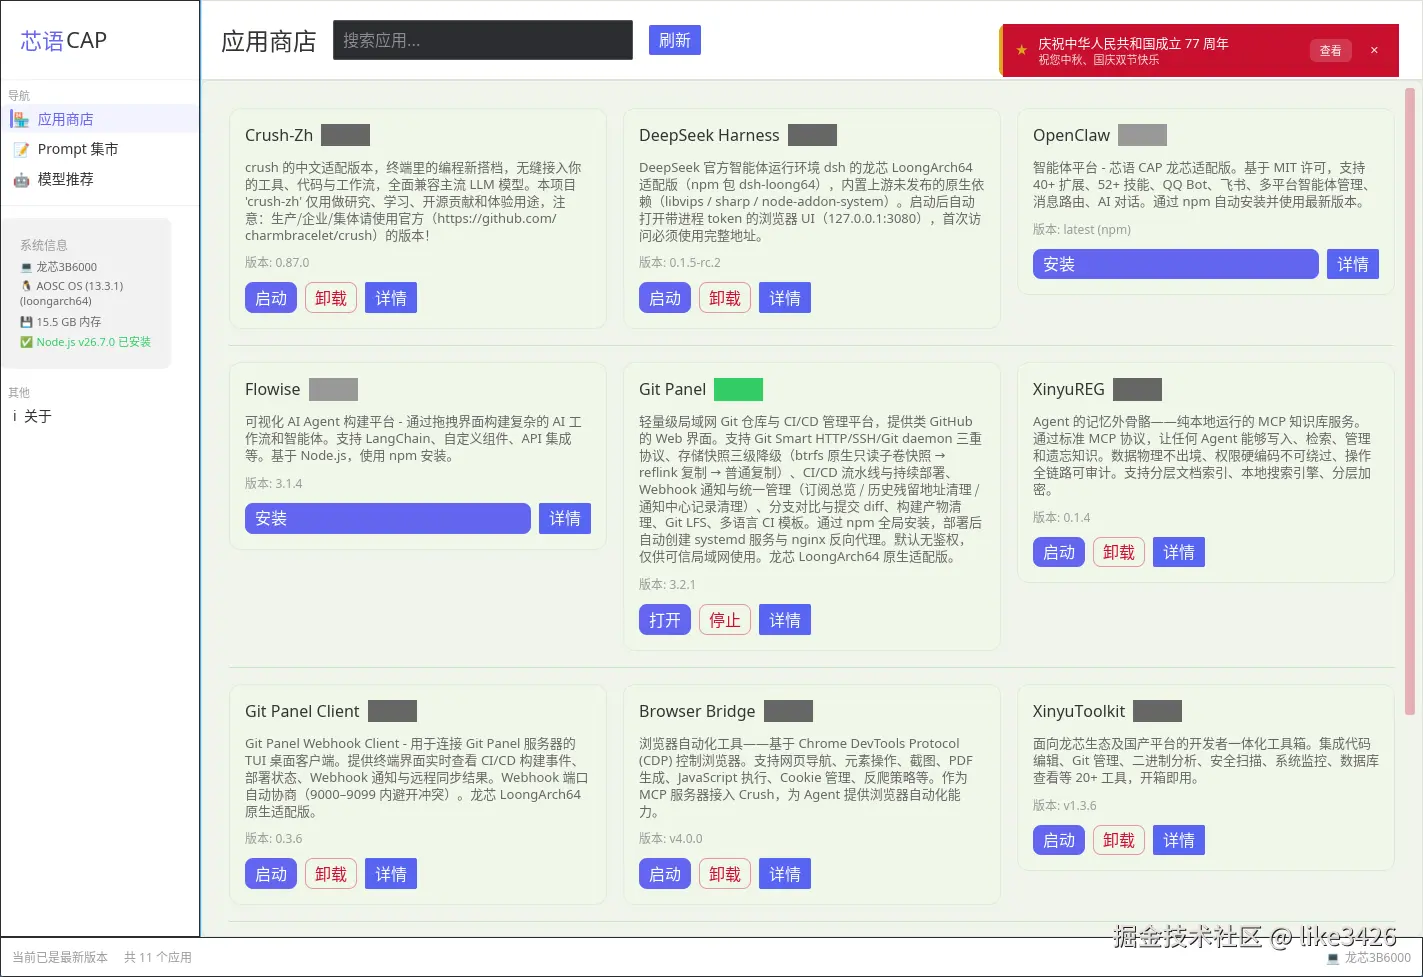Screen dimensions: 1423x977
Task: Click 卸载 on the DeepSeek Harness card
Action: [725, 298]
